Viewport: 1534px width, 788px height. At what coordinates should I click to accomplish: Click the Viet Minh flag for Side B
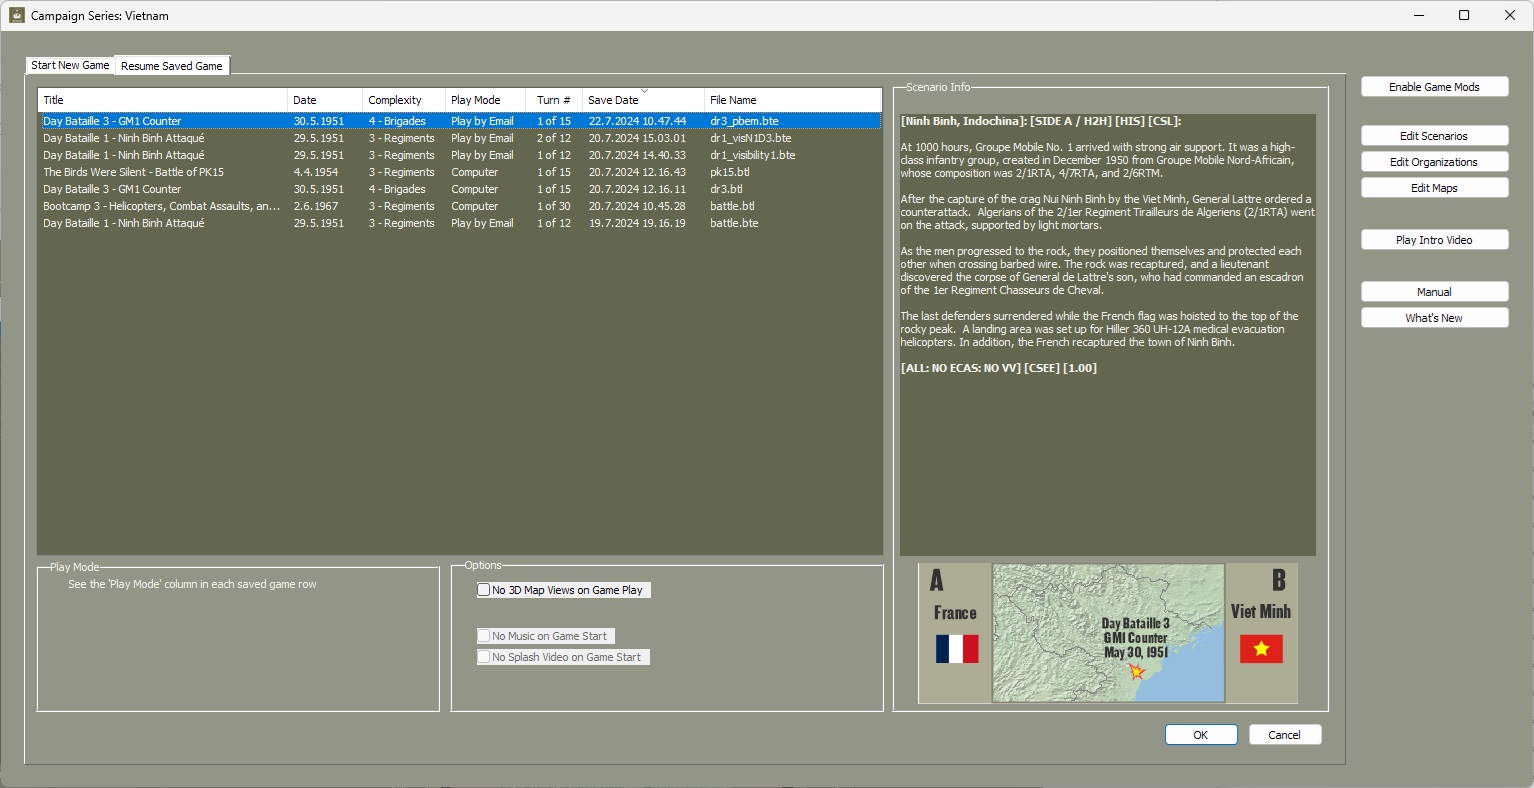[1261, 649]
